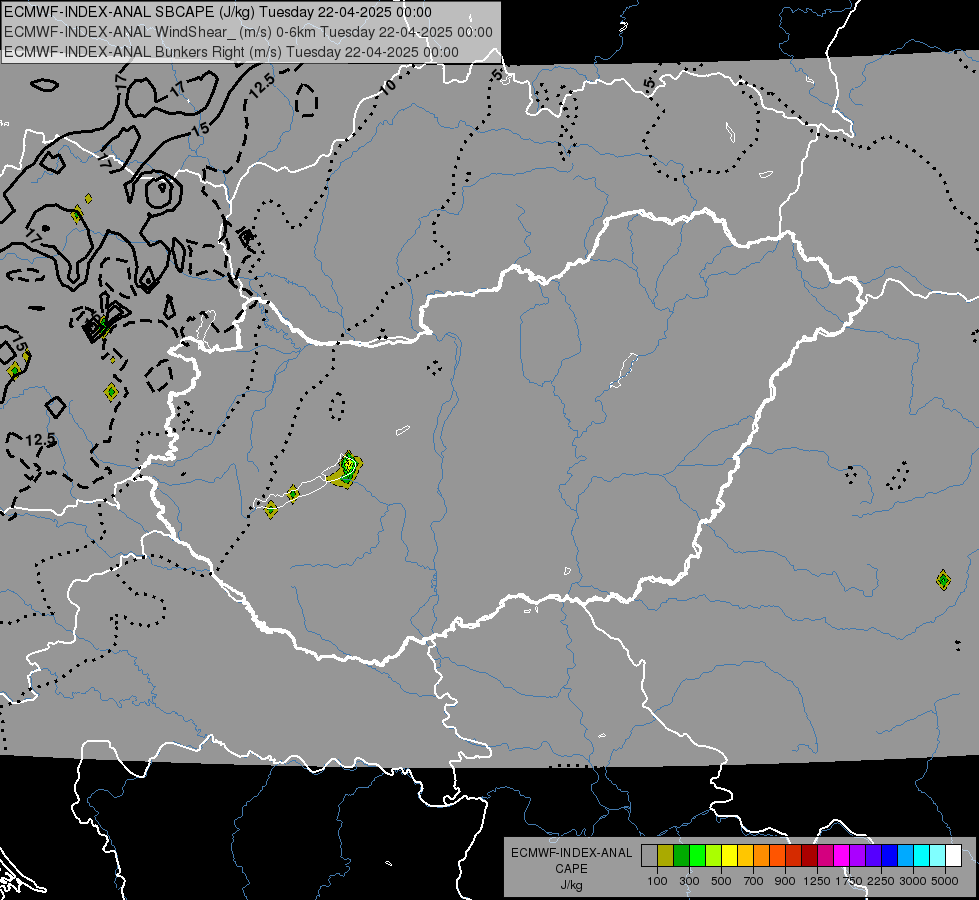Click the 3000 legend tick label
The height and width of the screenshot is (900, 979).
point(913,881)
